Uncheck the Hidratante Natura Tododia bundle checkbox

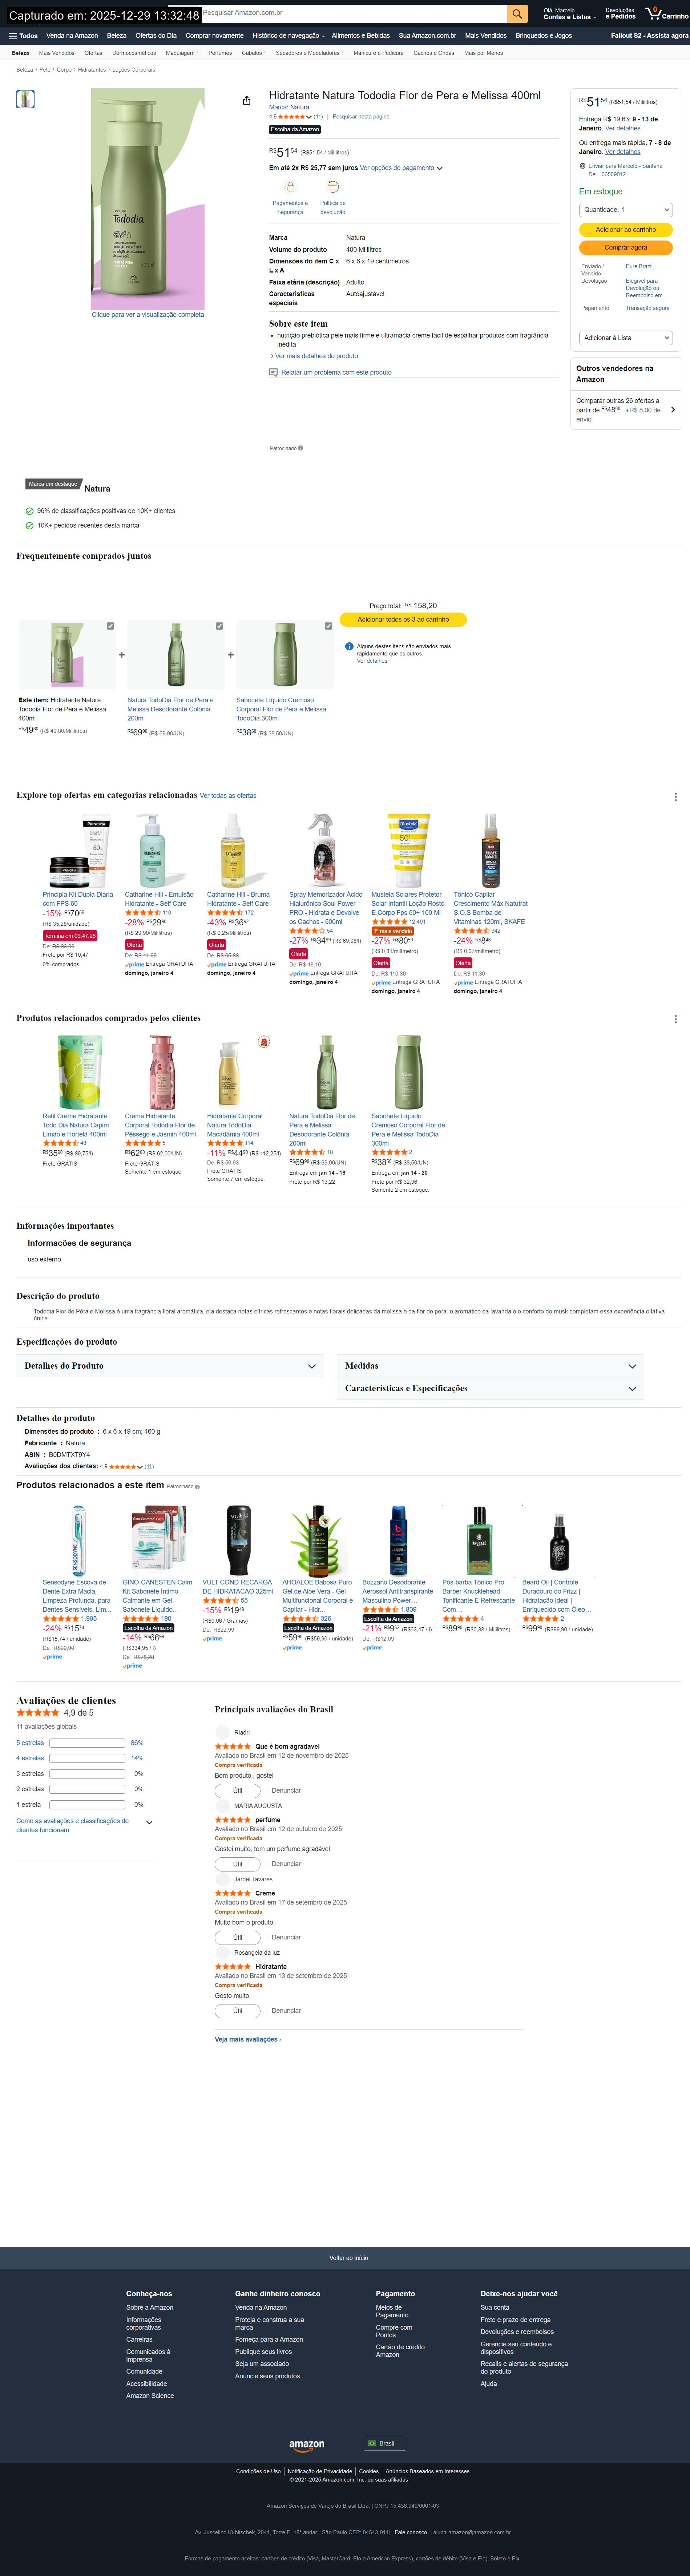pyautogui.click(x=110, y=626)
